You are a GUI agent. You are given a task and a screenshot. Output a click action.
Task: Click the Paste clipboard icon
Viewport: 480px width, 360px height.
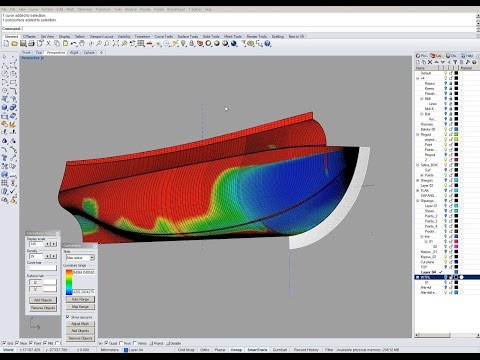65,43
